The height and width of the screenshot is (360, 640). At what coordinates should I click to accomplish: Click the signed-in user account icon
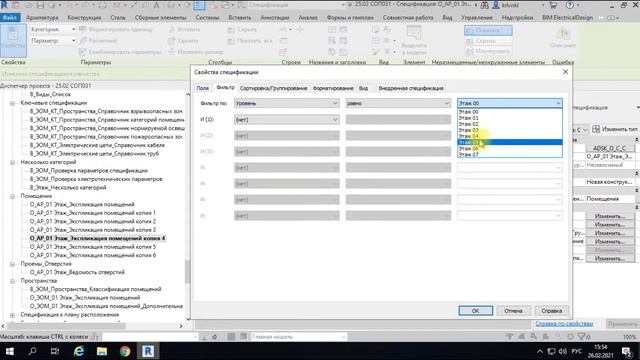pos(496,5)
